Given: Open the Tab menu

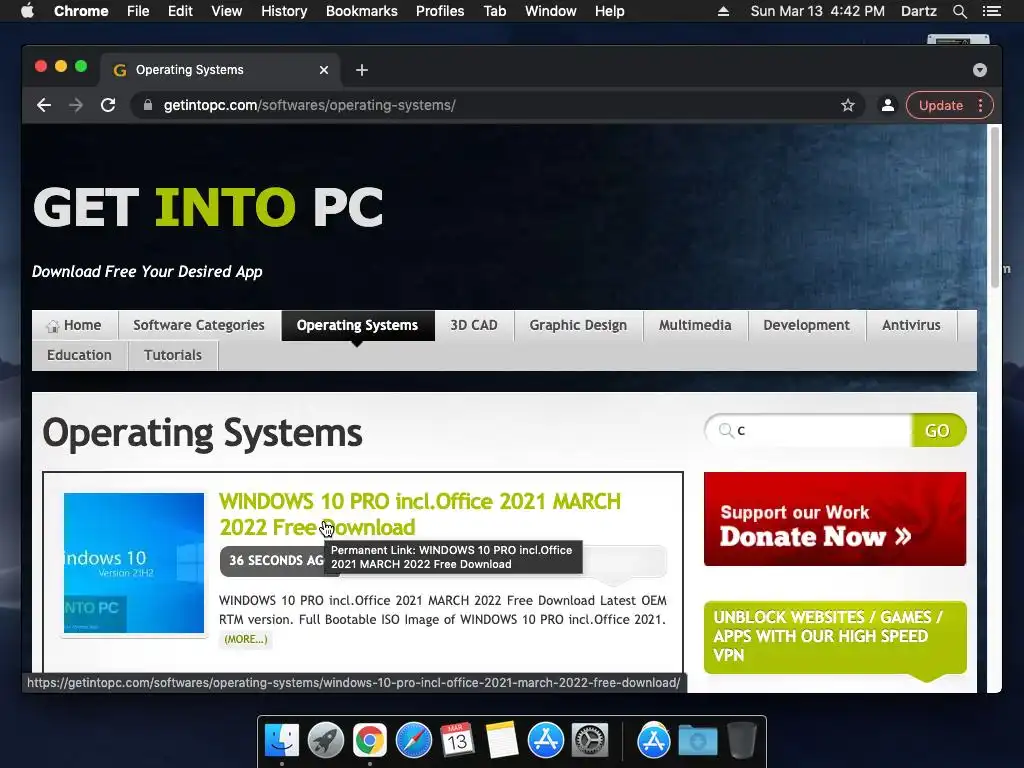Looking at the screenshot, I should click(494, 11).
